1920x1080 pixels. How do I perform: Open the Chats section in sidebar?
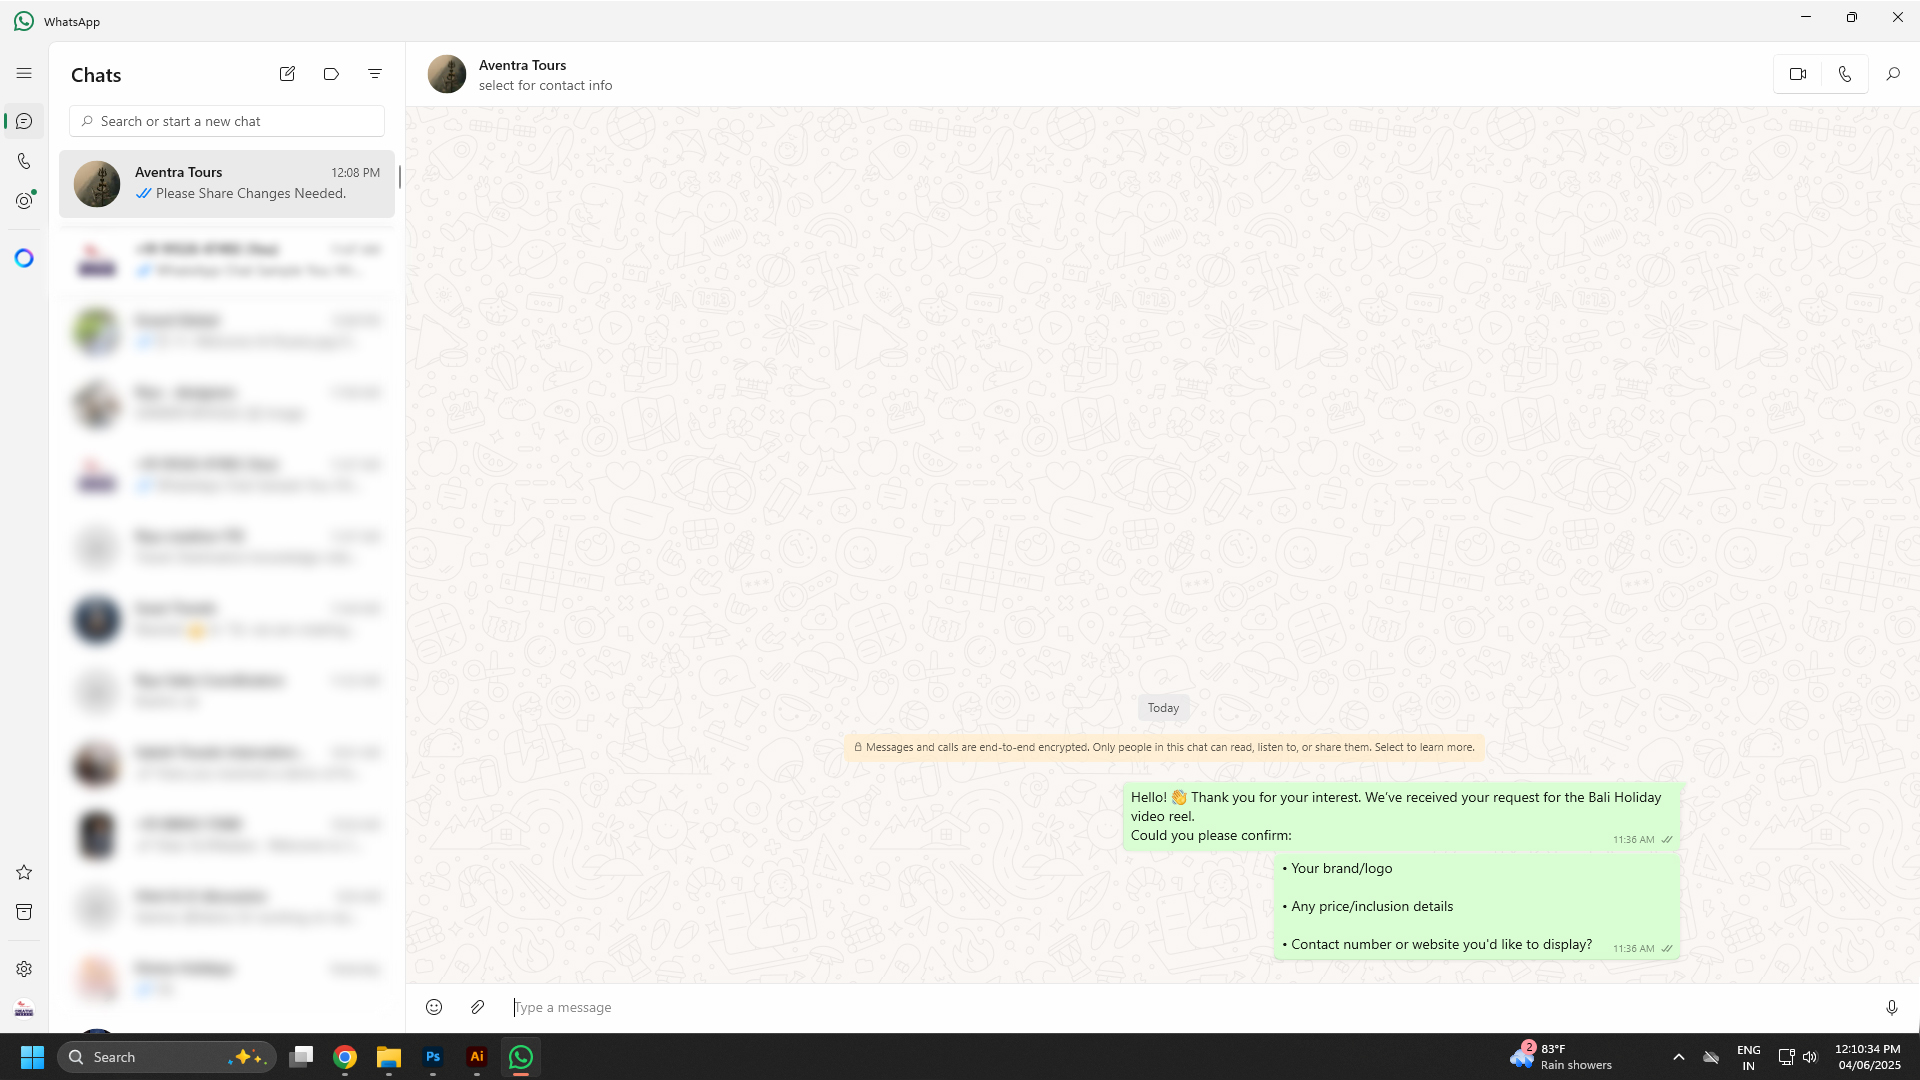pos(24,121)
